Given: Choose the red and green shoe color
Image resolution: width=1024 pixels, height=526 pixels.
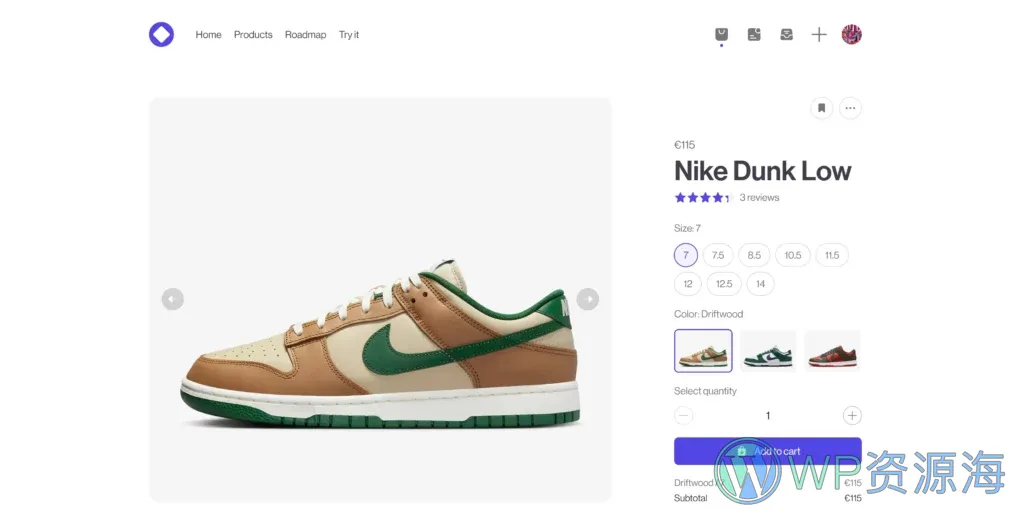Looking at the screenshot, I should (x=832, y=351).
